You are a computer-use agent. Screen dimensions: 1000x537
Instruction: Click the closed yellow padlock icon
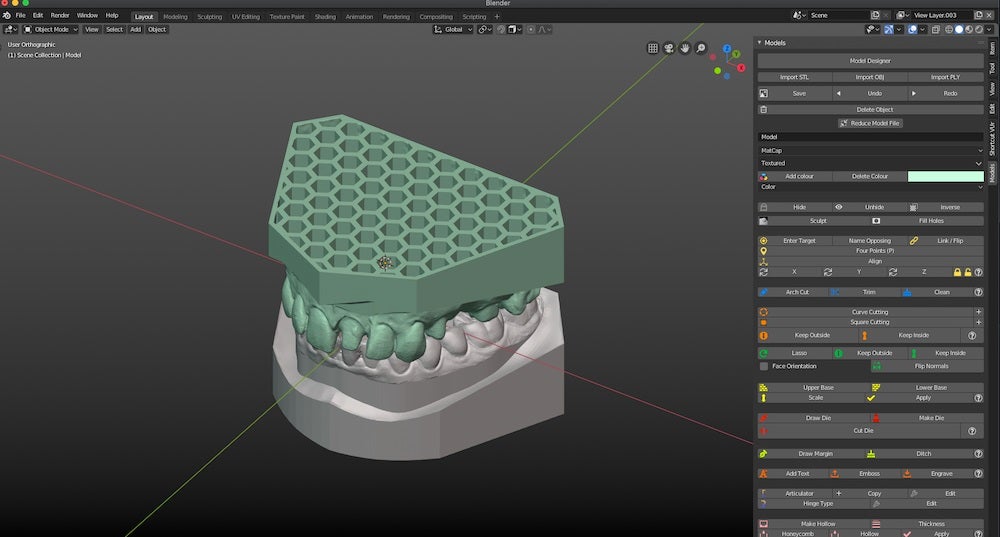(957, 272)
